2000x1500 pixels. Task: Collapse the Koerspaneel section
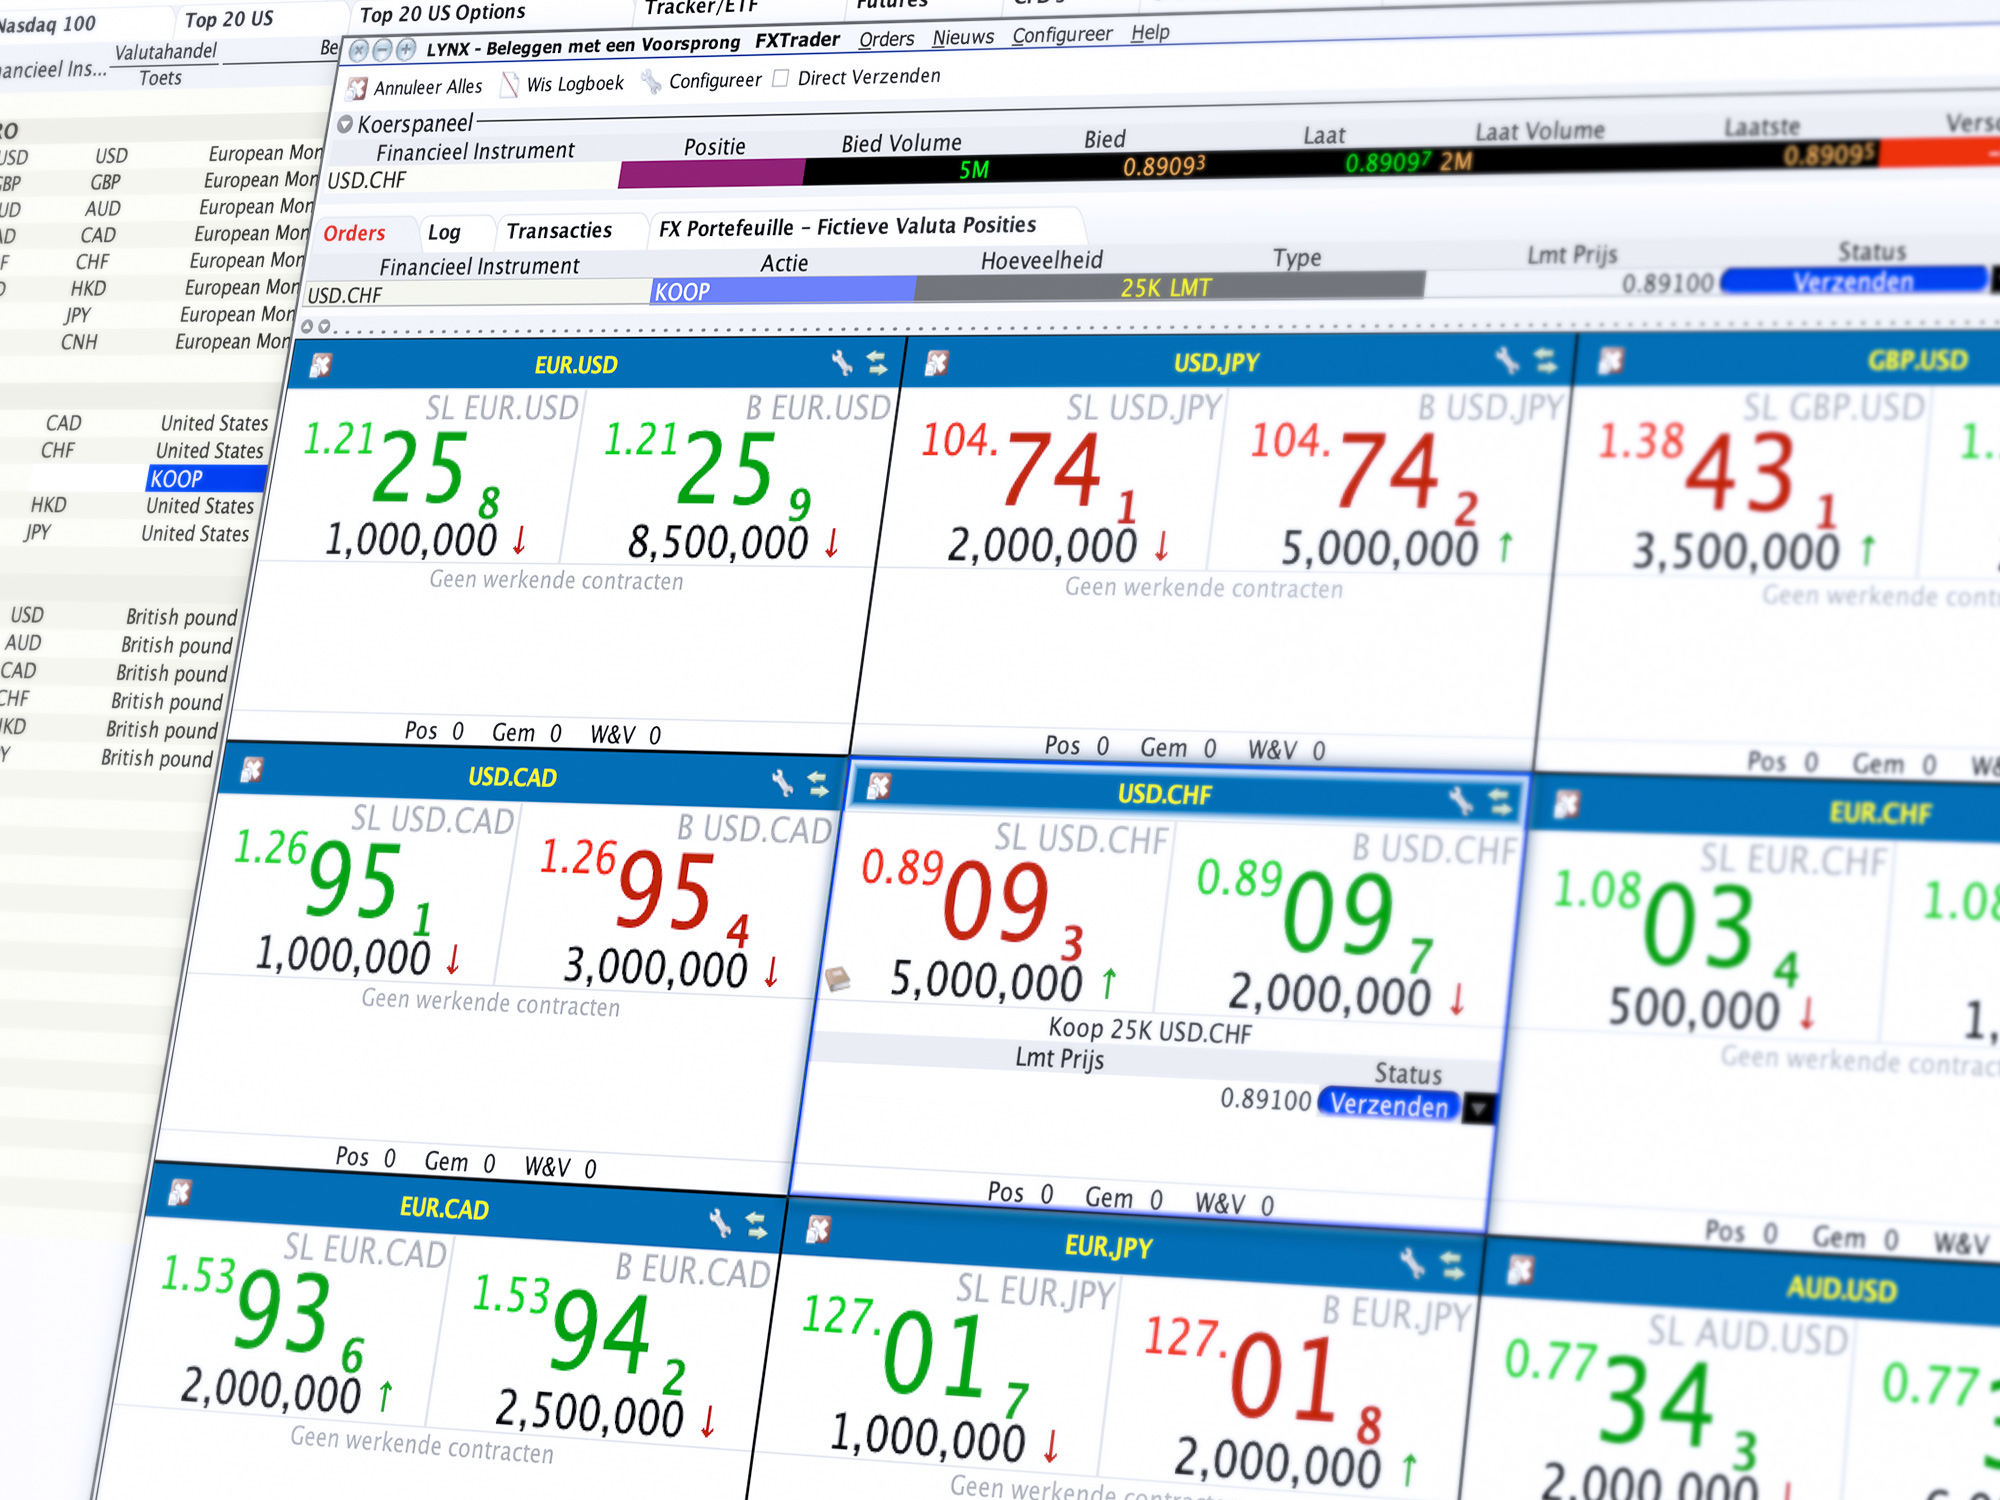pyautogui.click(x=345, y=125)
